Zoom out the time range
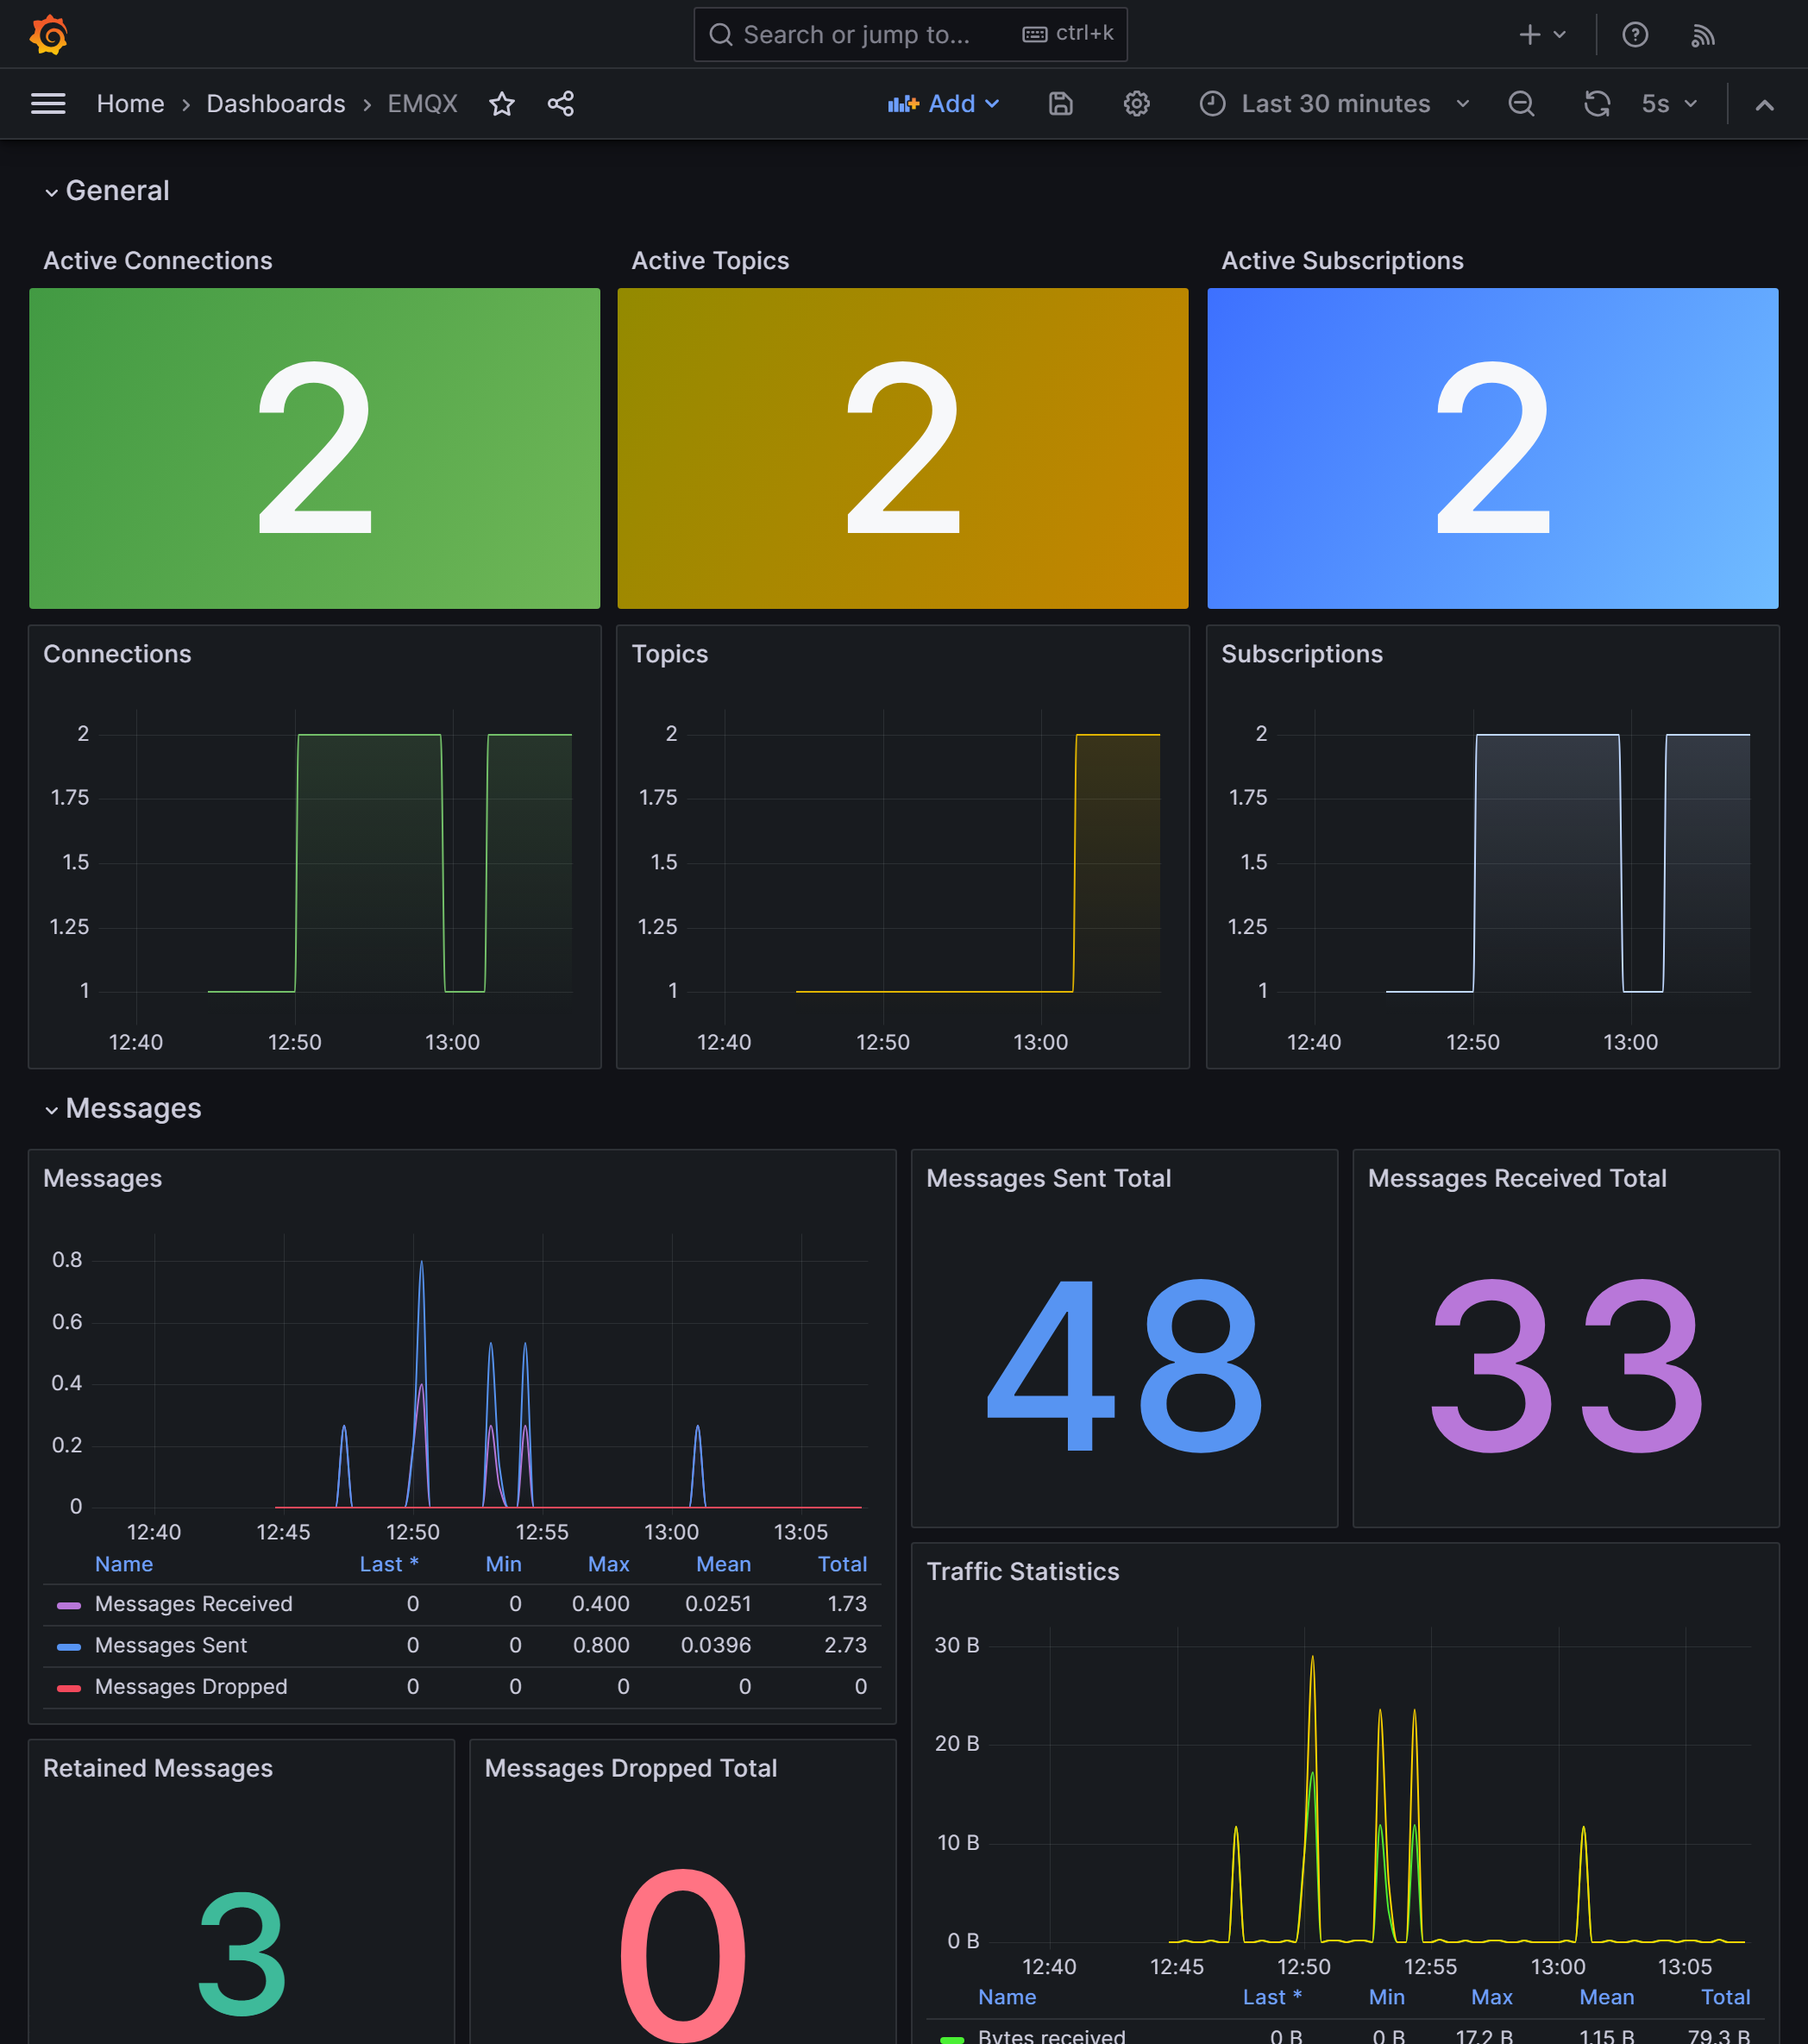This screenshot has width=1808, height=2044. (1521, 104)
